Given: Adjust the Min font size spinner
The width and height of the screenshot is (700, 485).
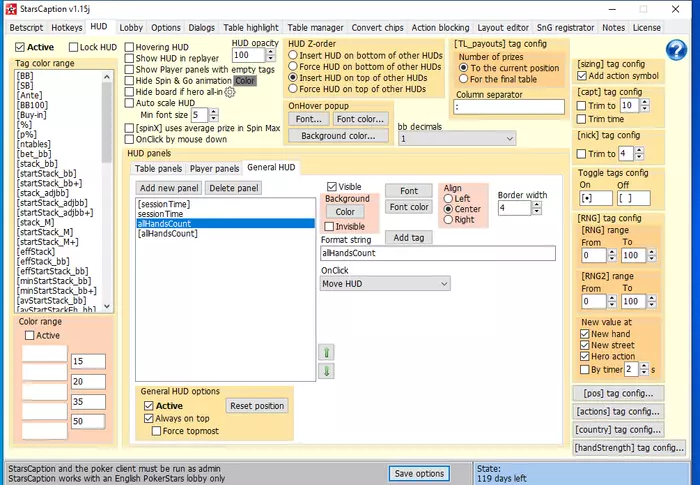Looking at the screenshot, I should pyautogui.click(x=214, y=115).
